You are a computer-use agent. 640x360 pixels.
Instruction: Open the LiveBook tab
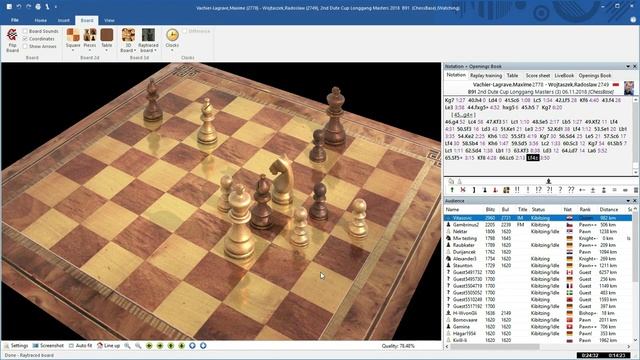(x=564, y=76)
